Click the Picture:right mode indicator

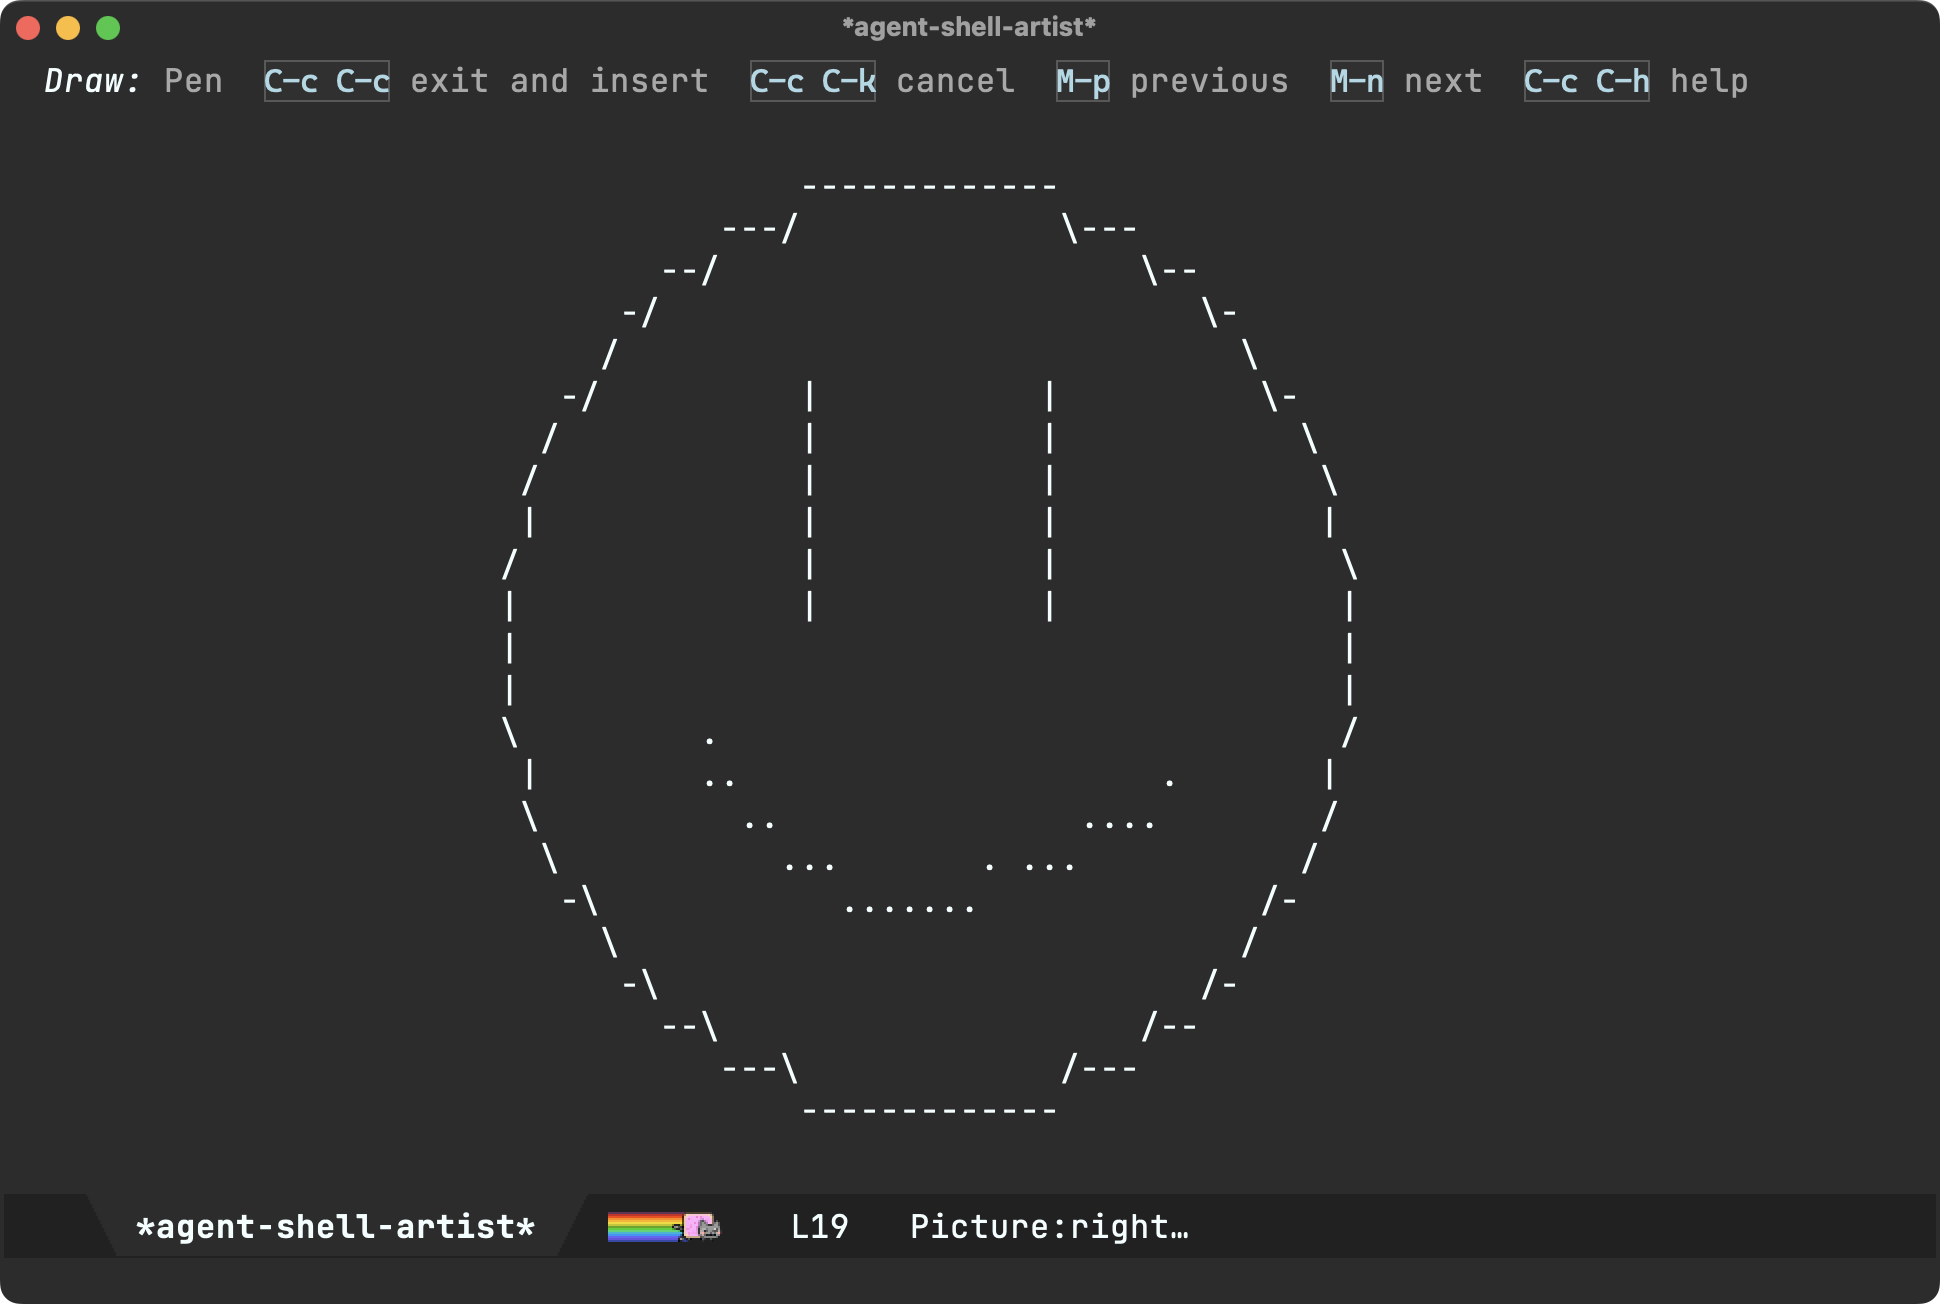point(1049,1226)
